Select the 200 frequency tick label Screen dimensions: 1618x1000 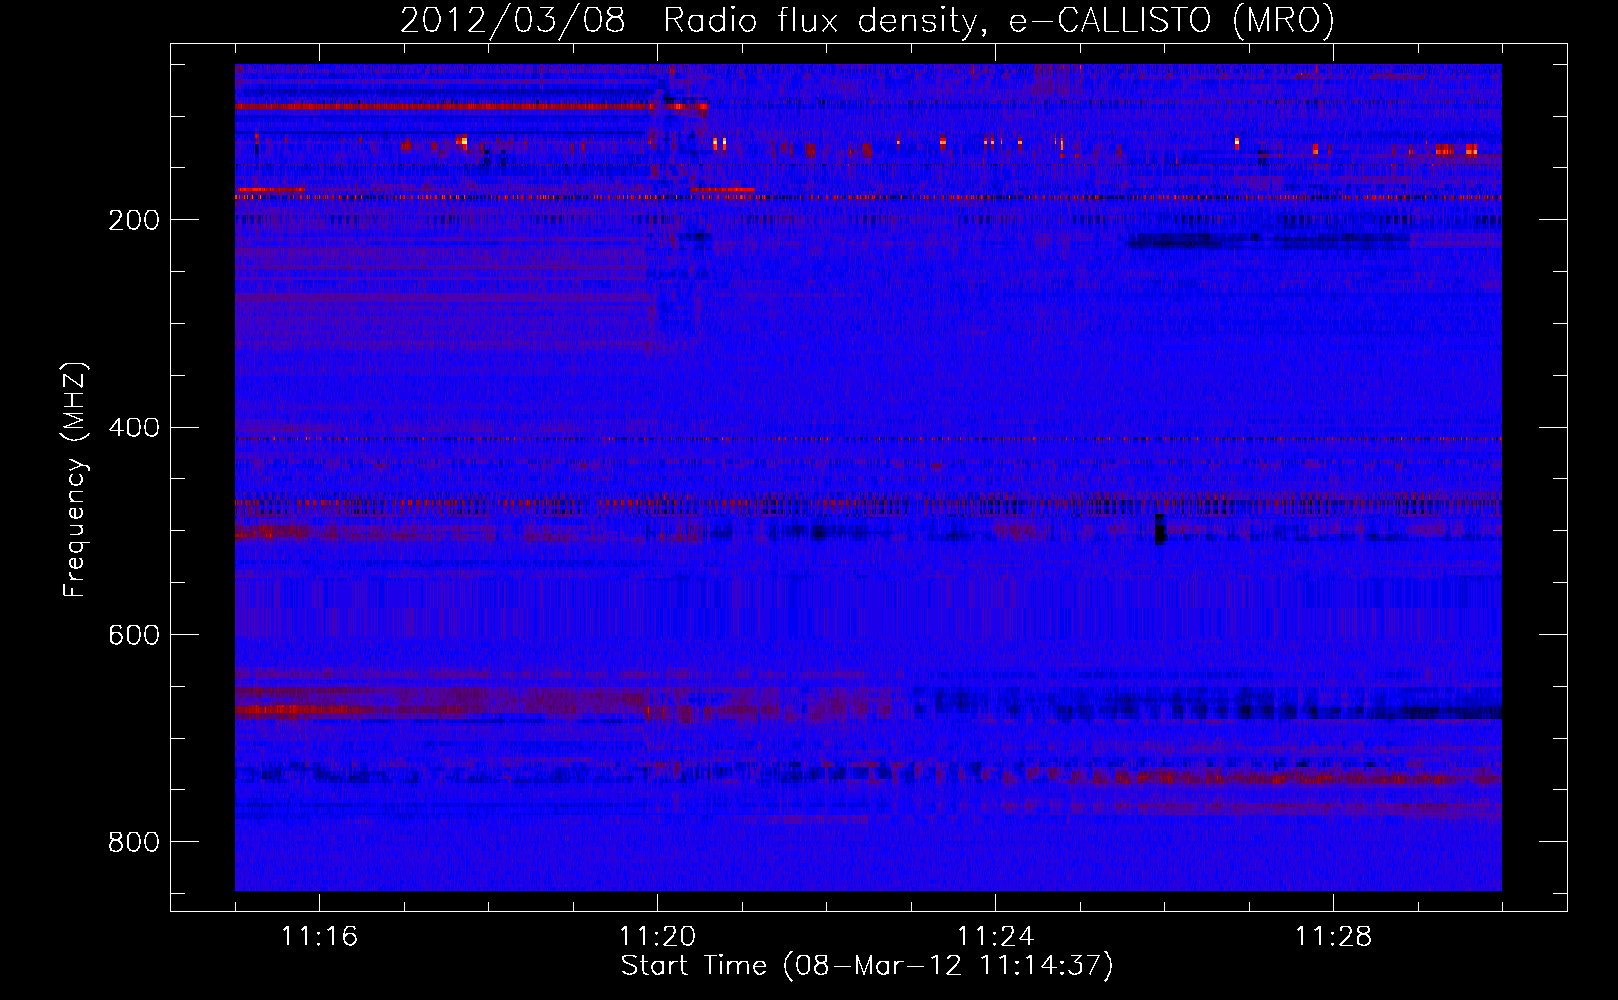[134, 220]
